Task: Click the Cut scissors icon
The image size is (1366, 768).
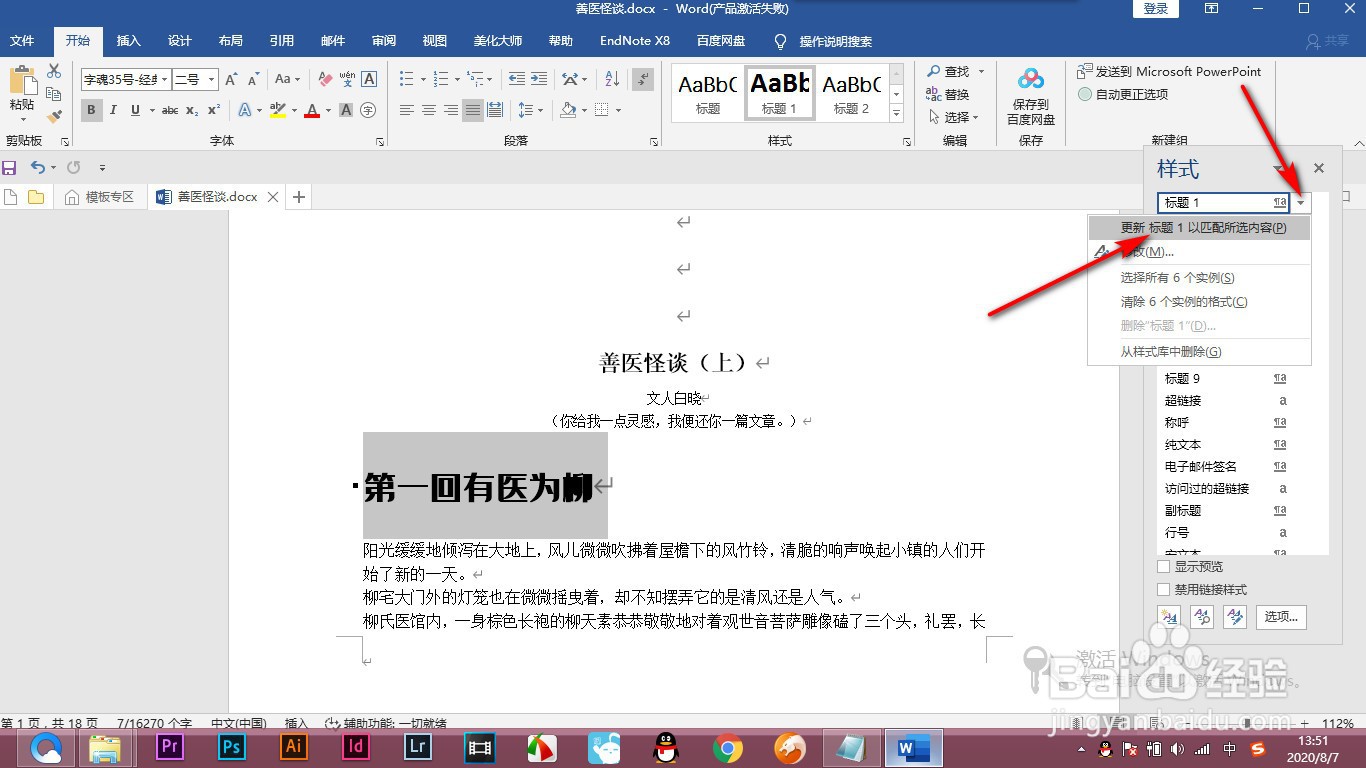Action: click(x=54, y=71)
